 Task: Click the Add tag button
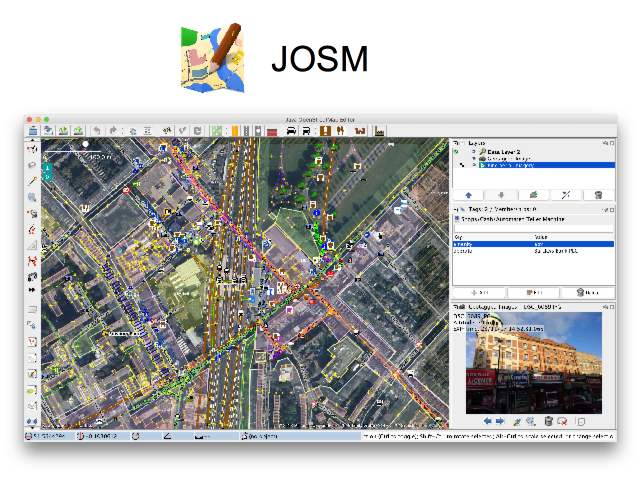pos(480,293)
